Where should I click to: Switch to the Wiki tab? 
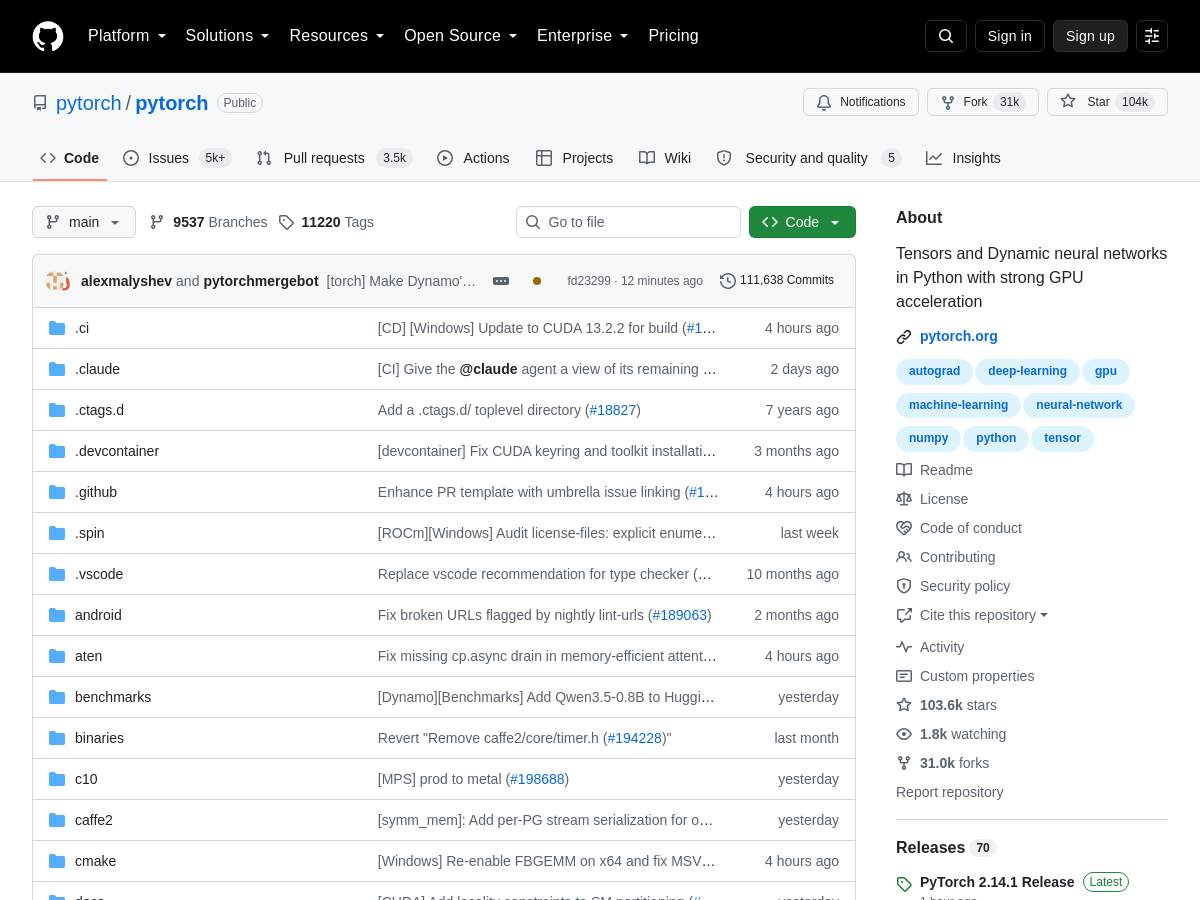[x=665, y=158]
